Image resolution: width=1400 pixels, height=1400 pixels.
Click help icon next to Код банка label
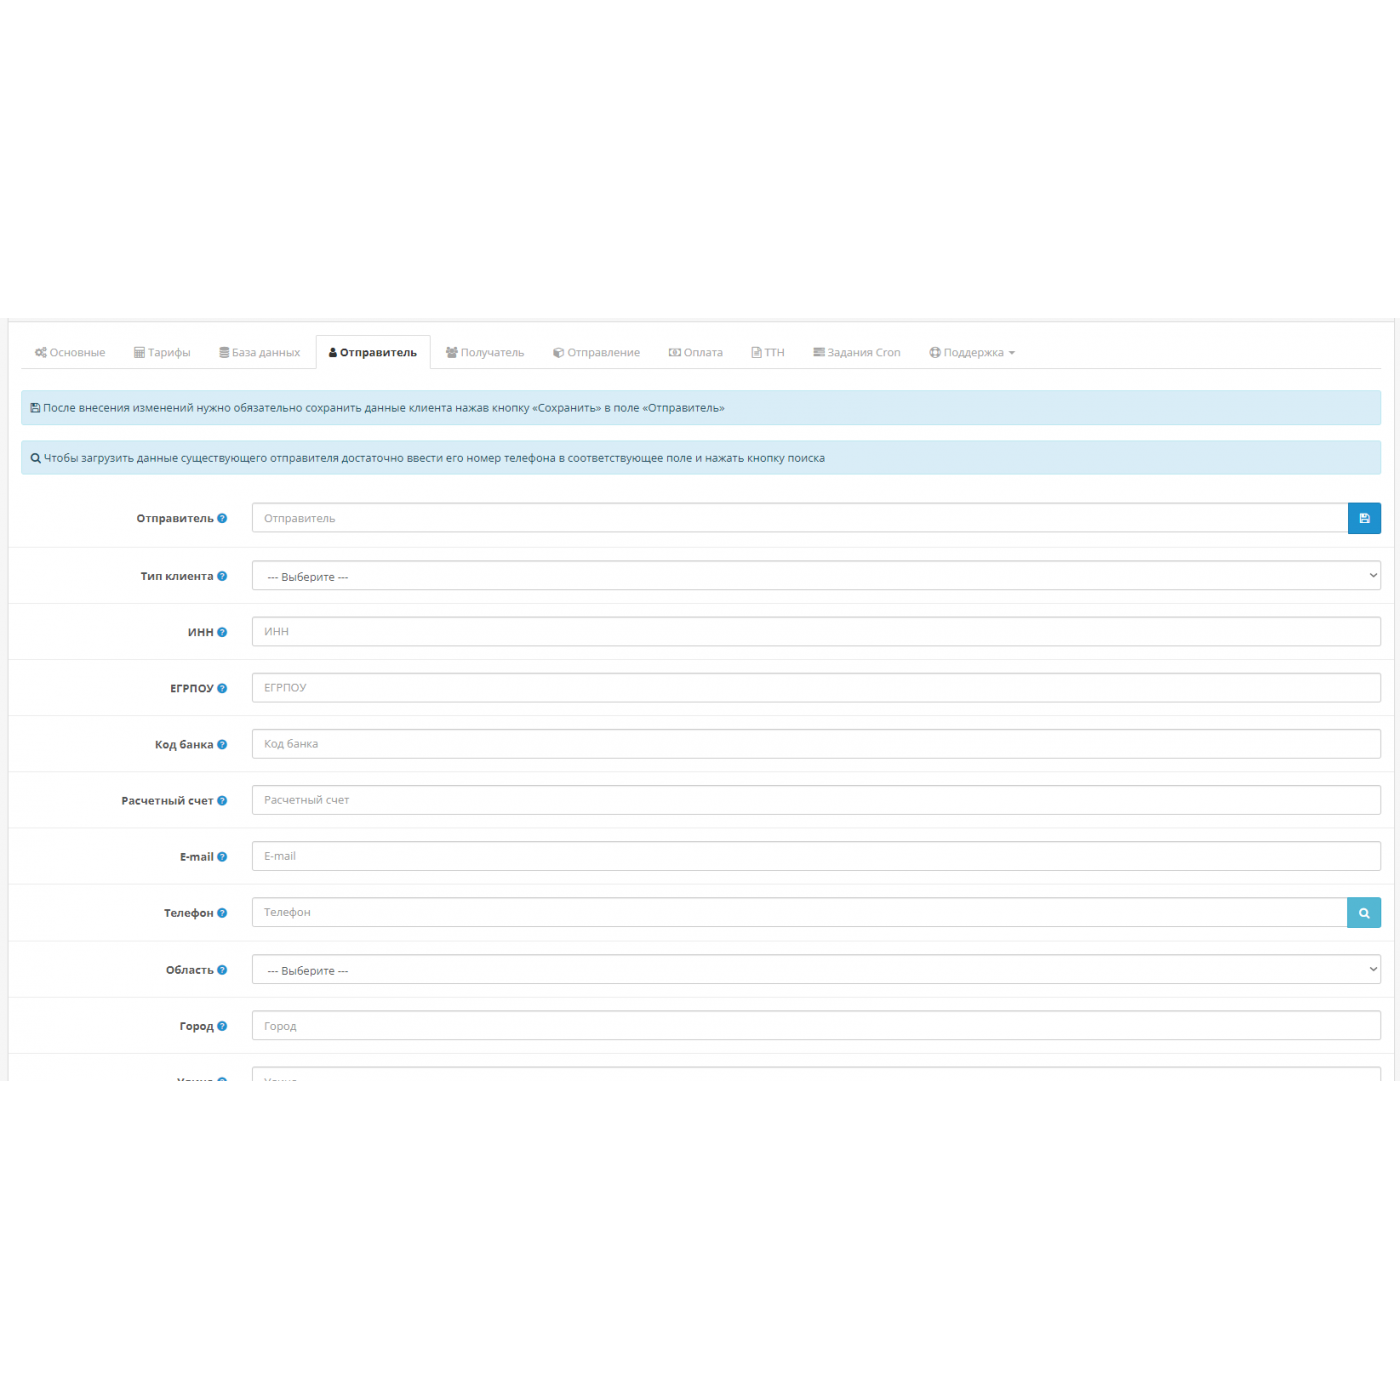tap(222, 744)
